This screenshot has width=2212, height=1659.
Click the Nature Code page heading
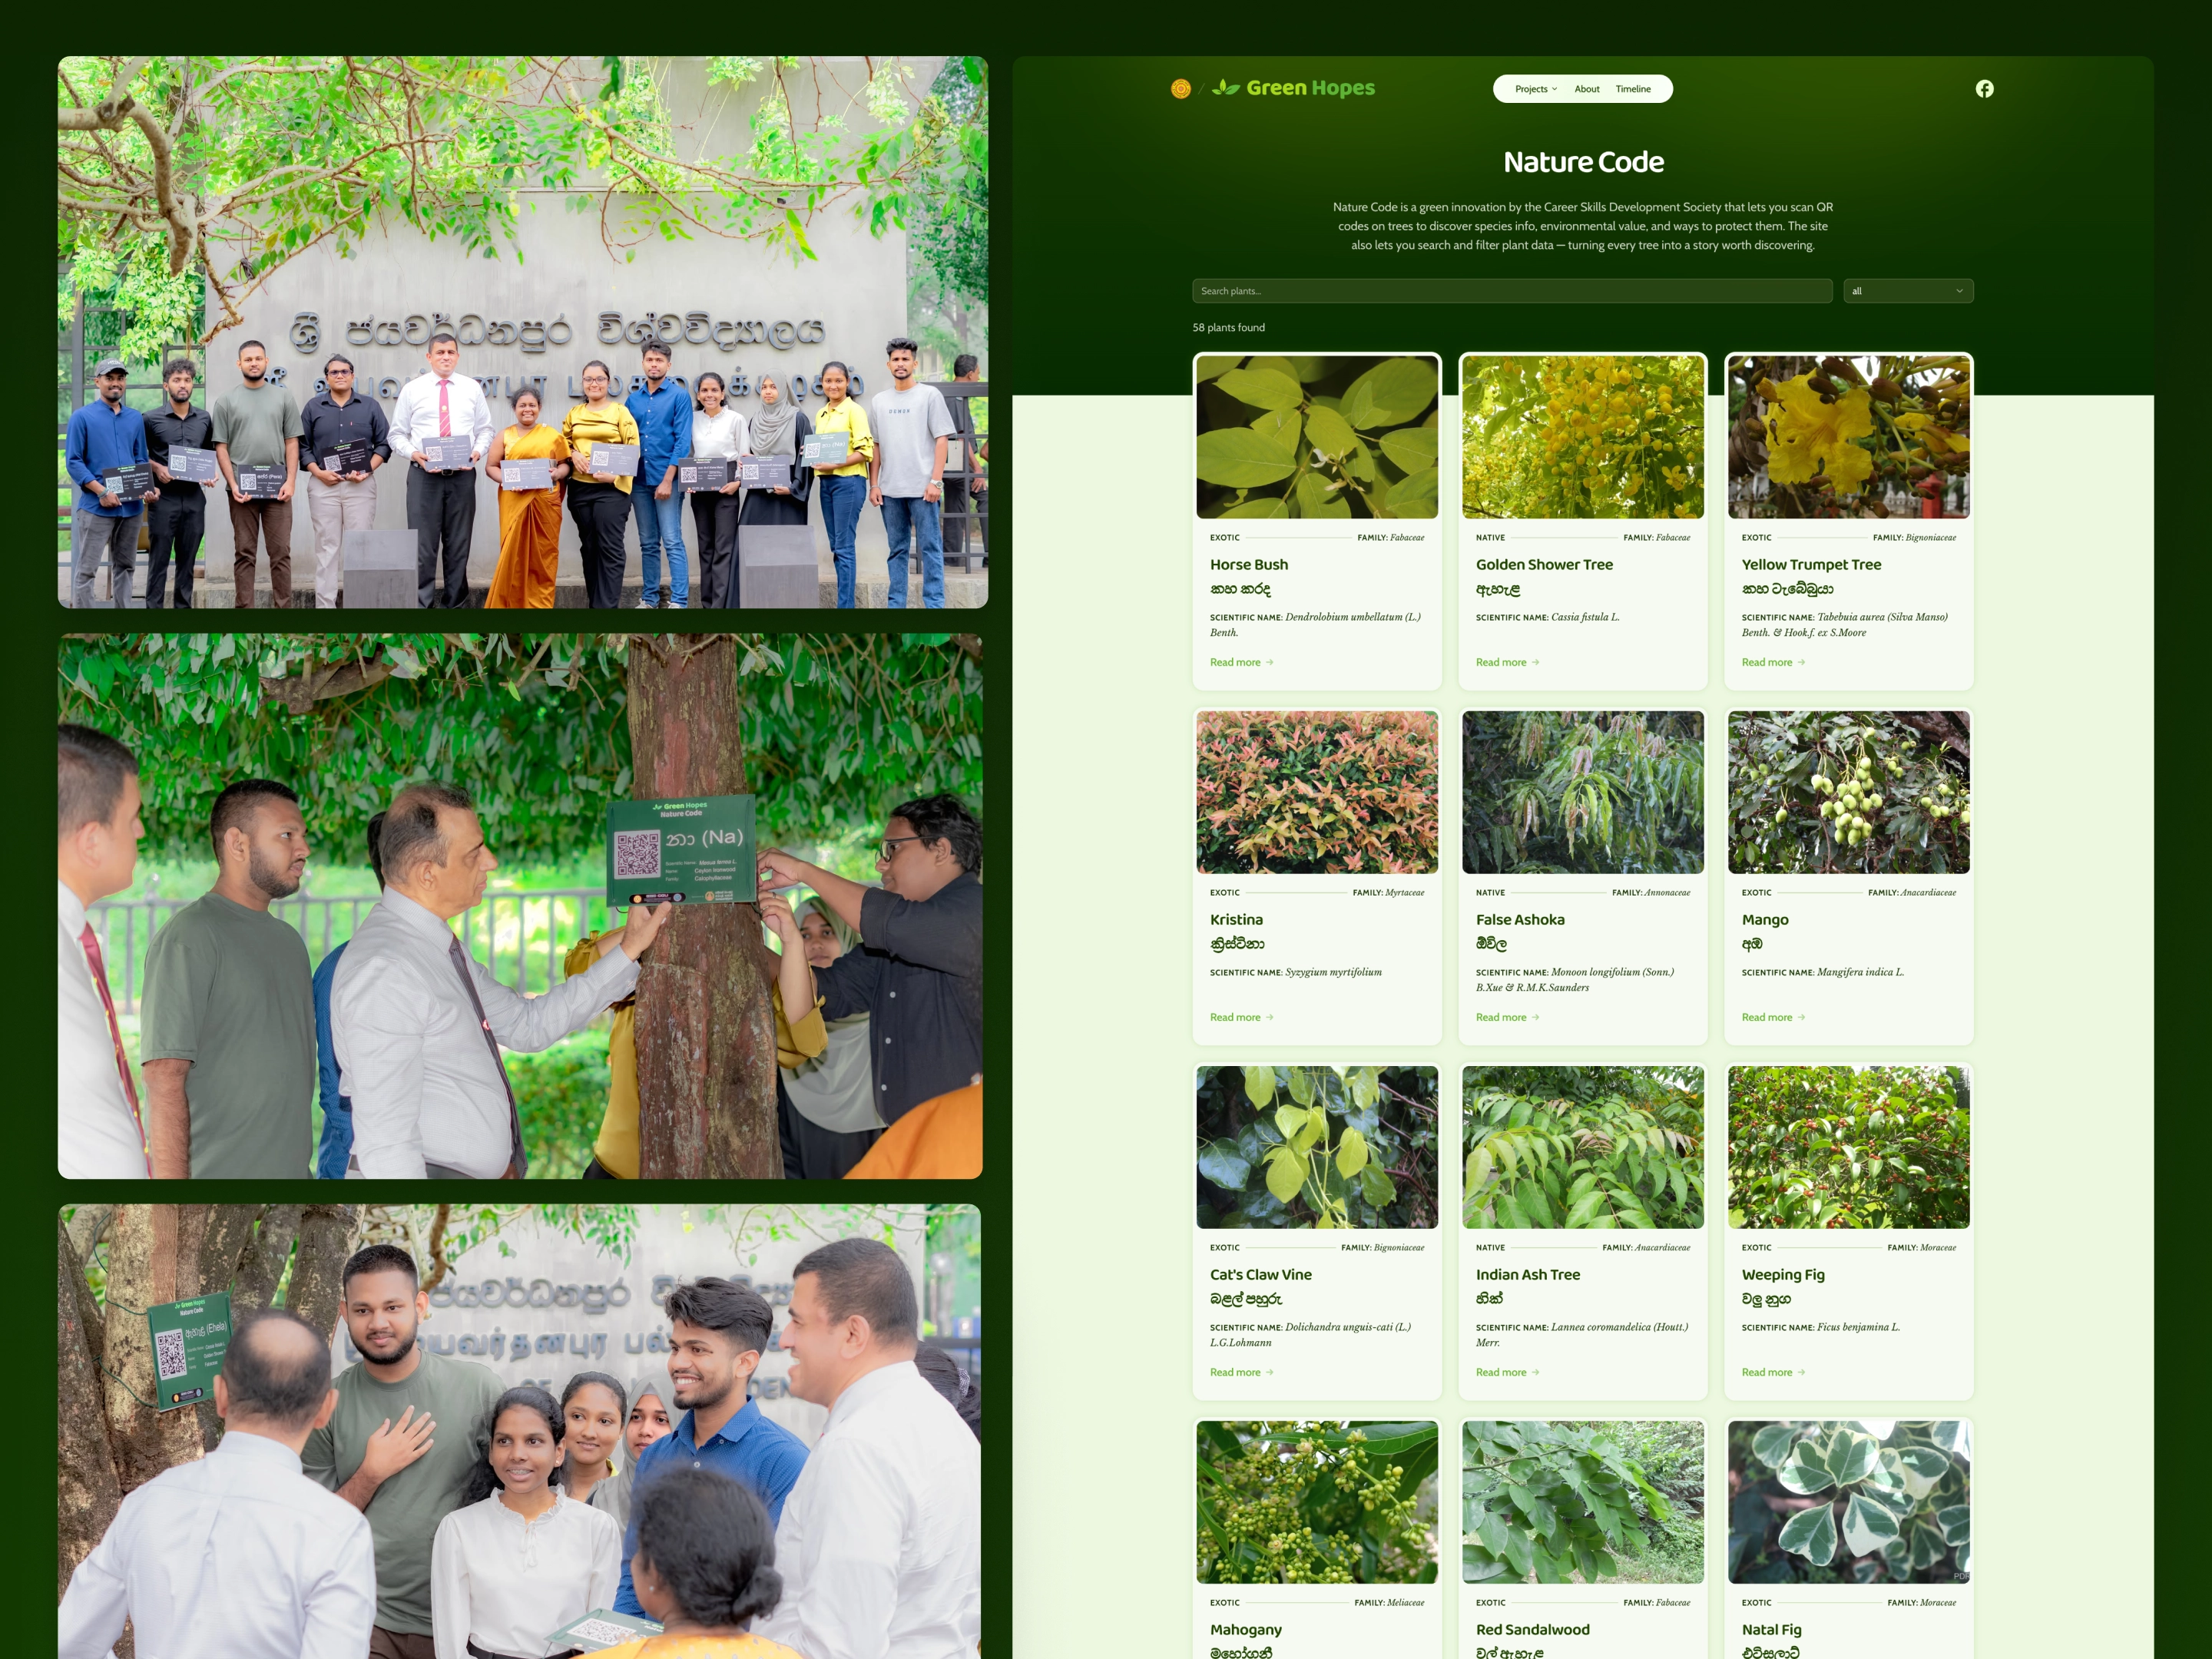click(x=1583, y=162)
